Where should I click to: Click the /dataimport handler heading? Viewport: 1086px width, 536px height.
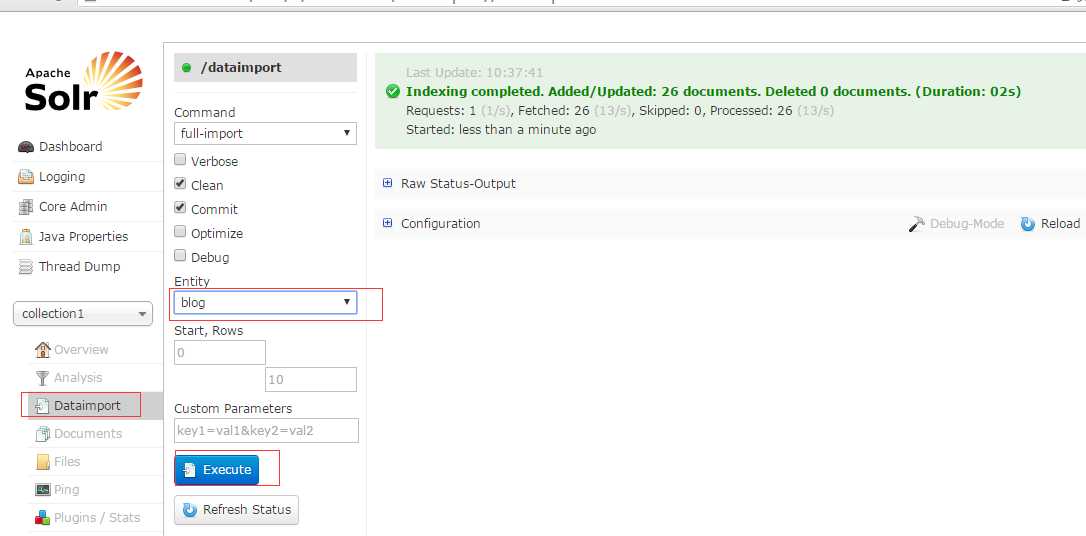point(265,68)
